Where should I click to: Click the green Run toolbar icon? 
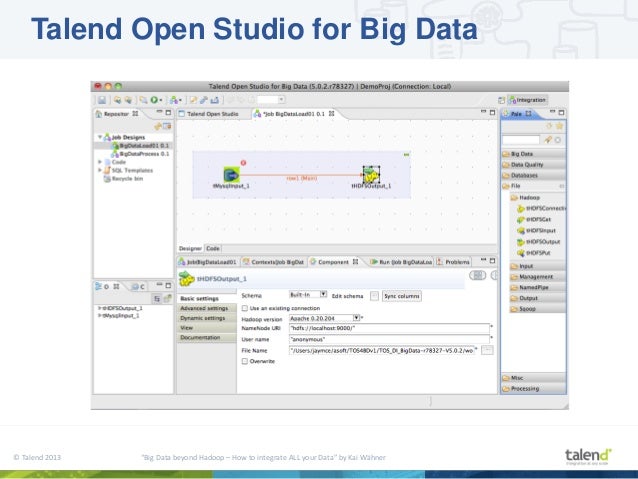154,100
